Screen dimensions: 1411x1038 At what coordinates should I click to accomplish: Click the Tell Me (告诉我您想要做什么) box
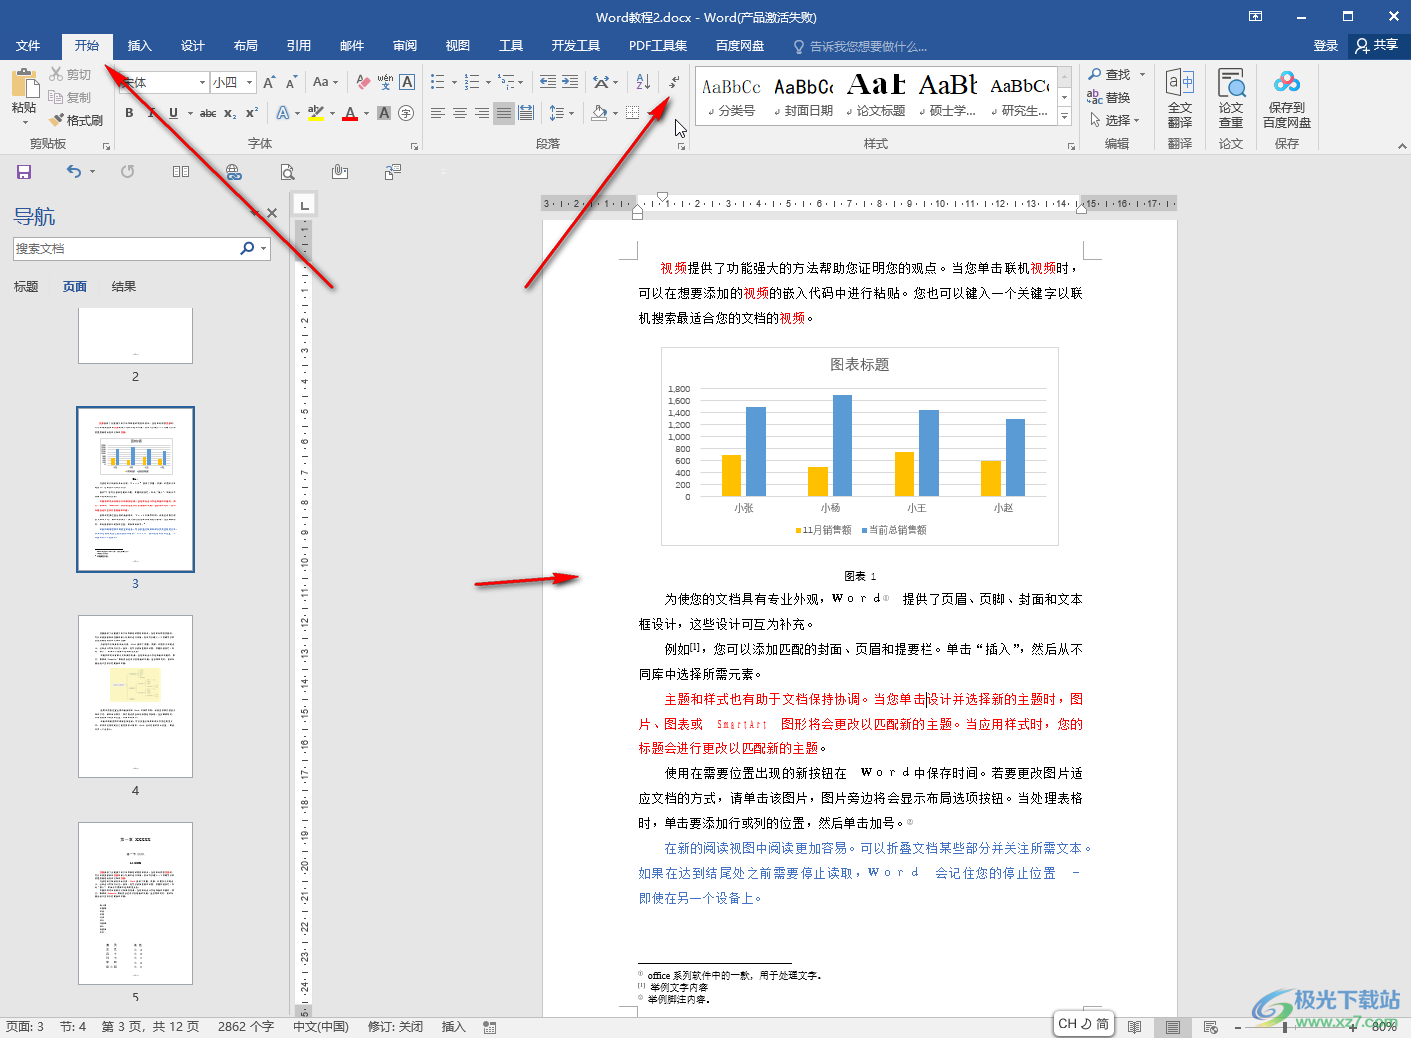coord(860,46)
